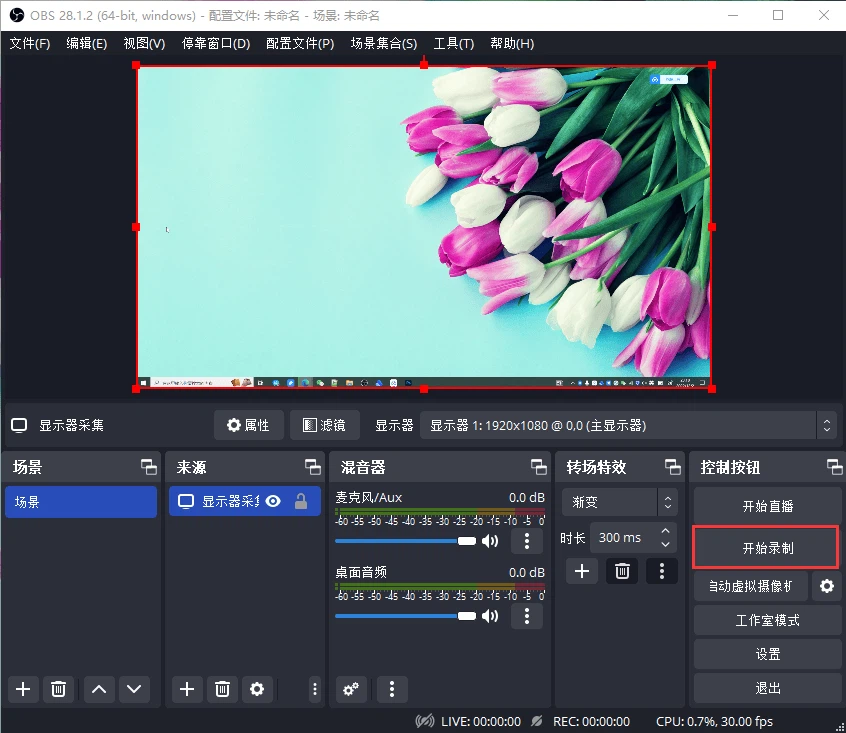The image size is (846, 733).
Task: Open virtual camera settings gear
Action: pos(827,586)
